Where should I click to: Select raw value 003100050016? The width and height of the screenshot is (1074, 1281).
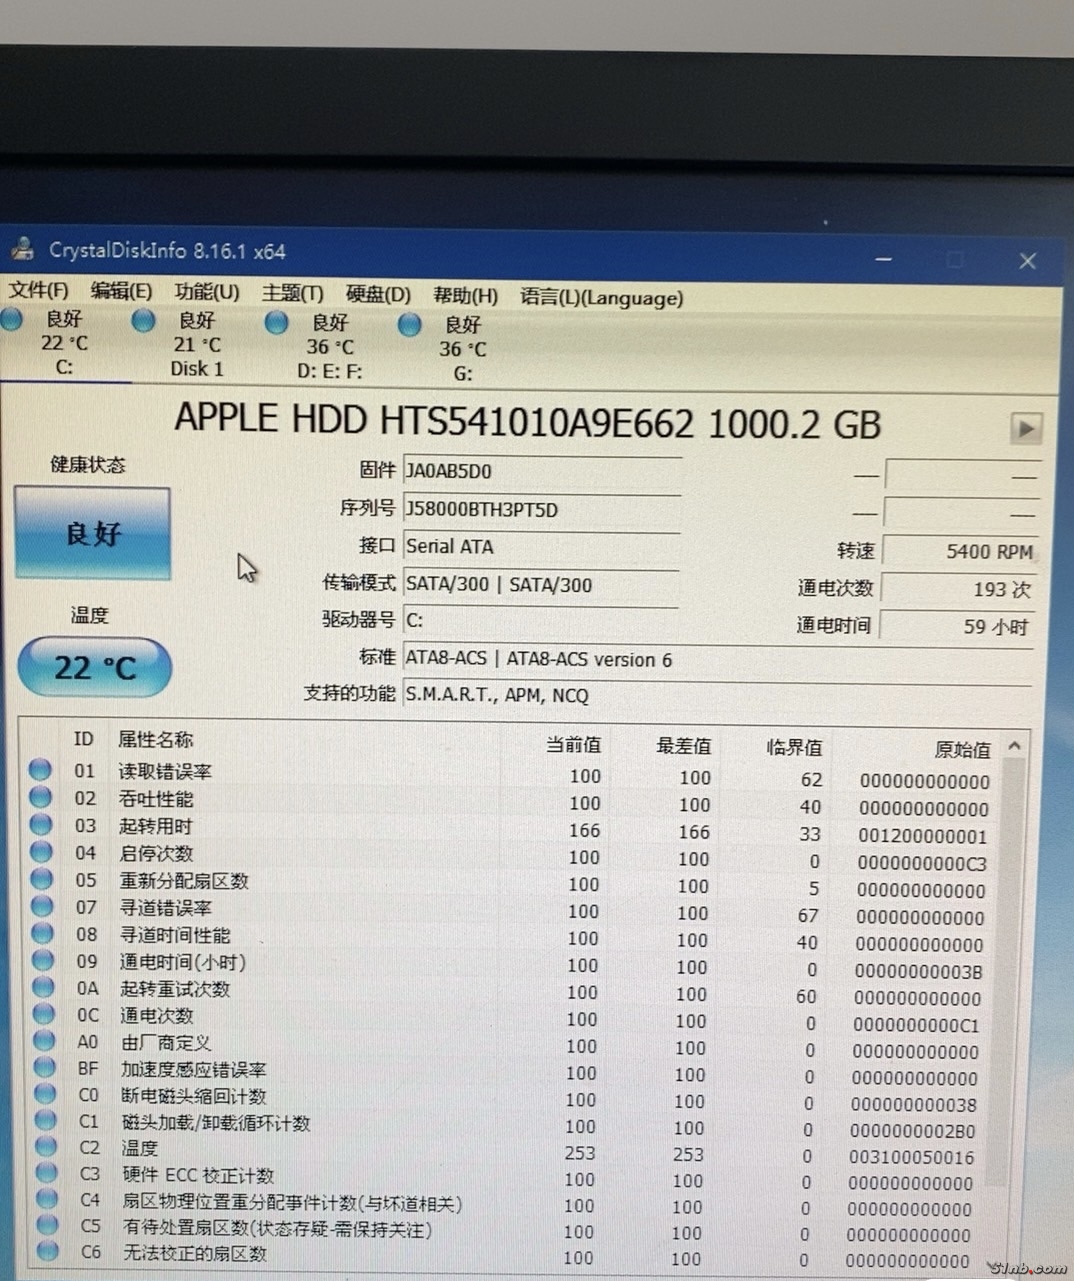click(913, 1157)
